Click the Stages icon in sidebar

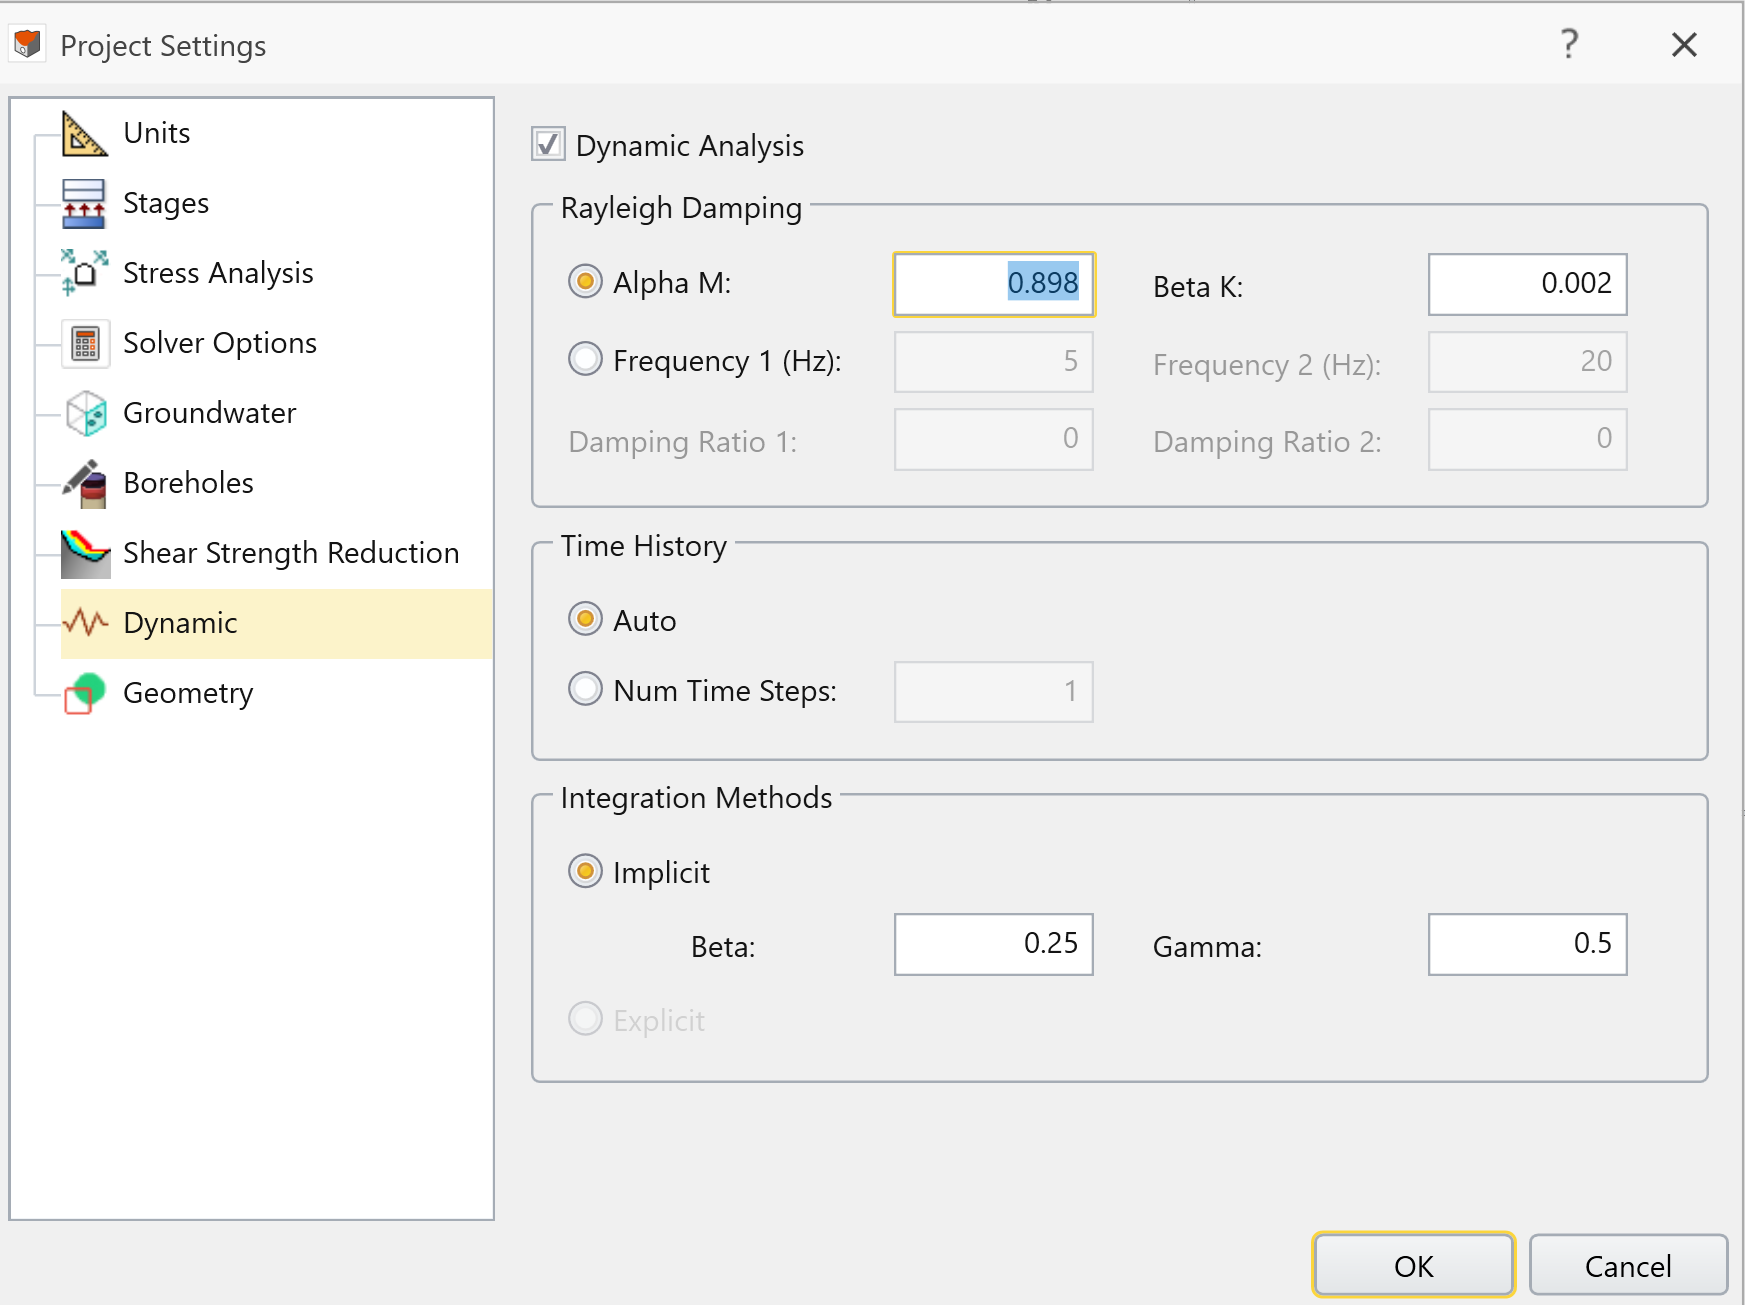click(84, 203)
